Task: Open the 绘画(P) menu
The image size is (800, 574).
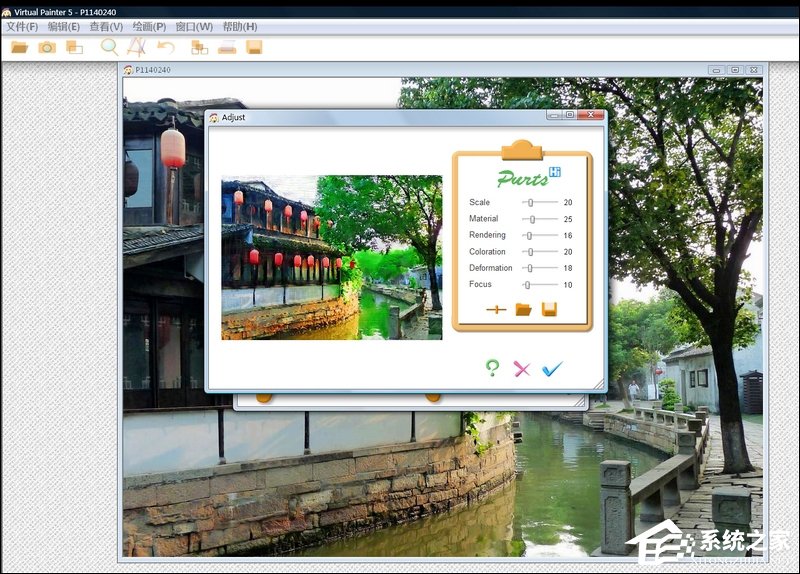Action: [149, 26]
